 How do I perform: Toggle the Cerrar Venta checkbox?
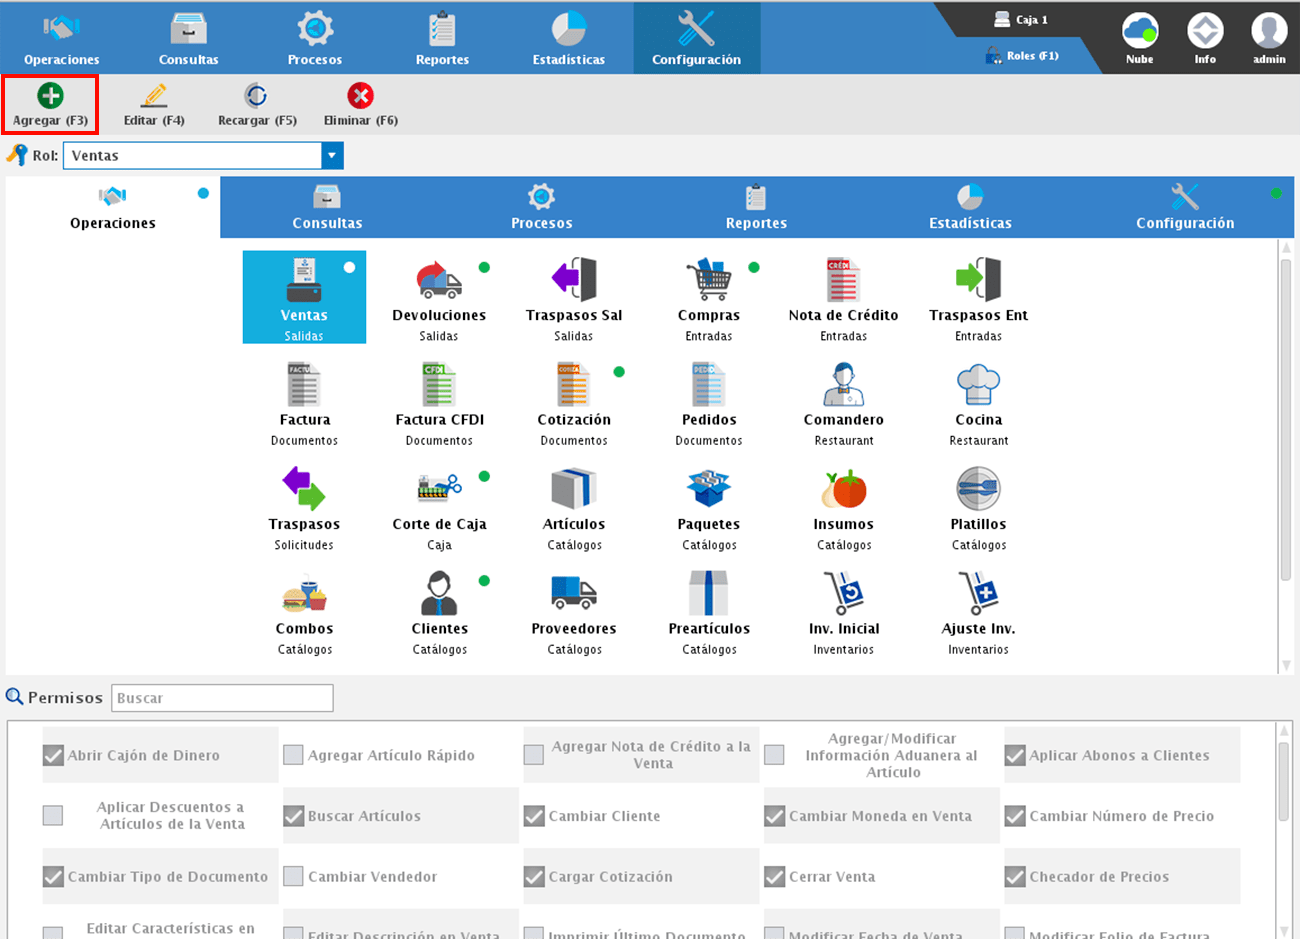[x=774, y=877]
